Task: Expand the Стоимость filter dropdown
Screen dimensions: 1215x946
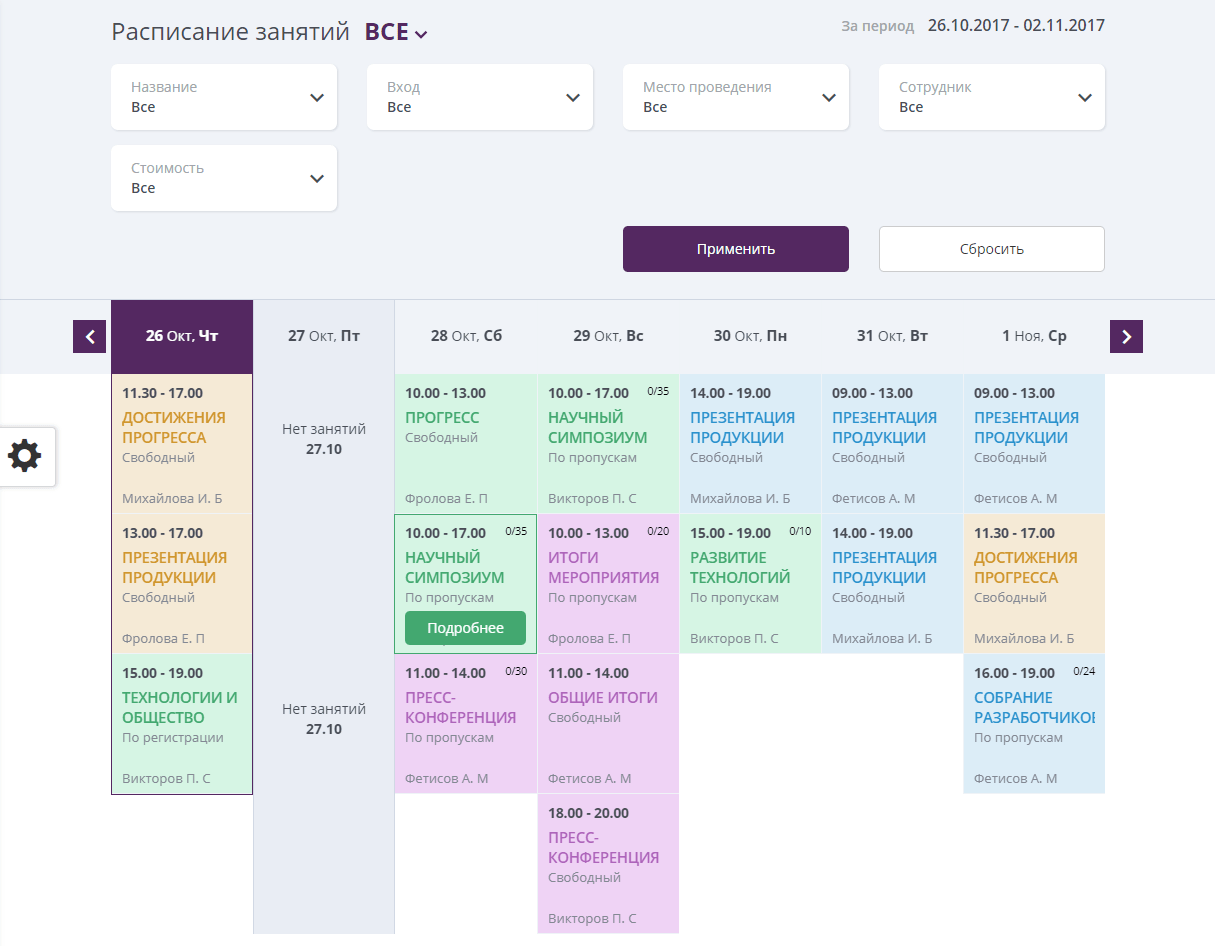Action: click(x=224, y=178)
